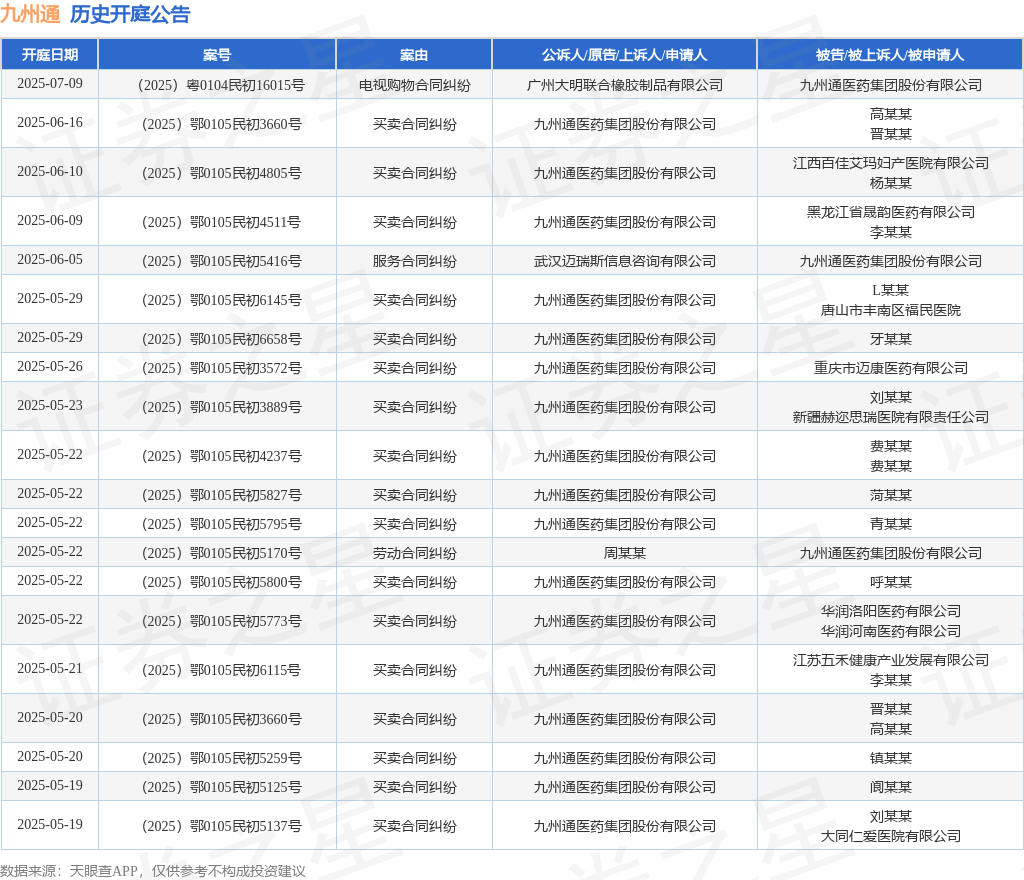Click the defendant 阎某某

click(891, 787)
